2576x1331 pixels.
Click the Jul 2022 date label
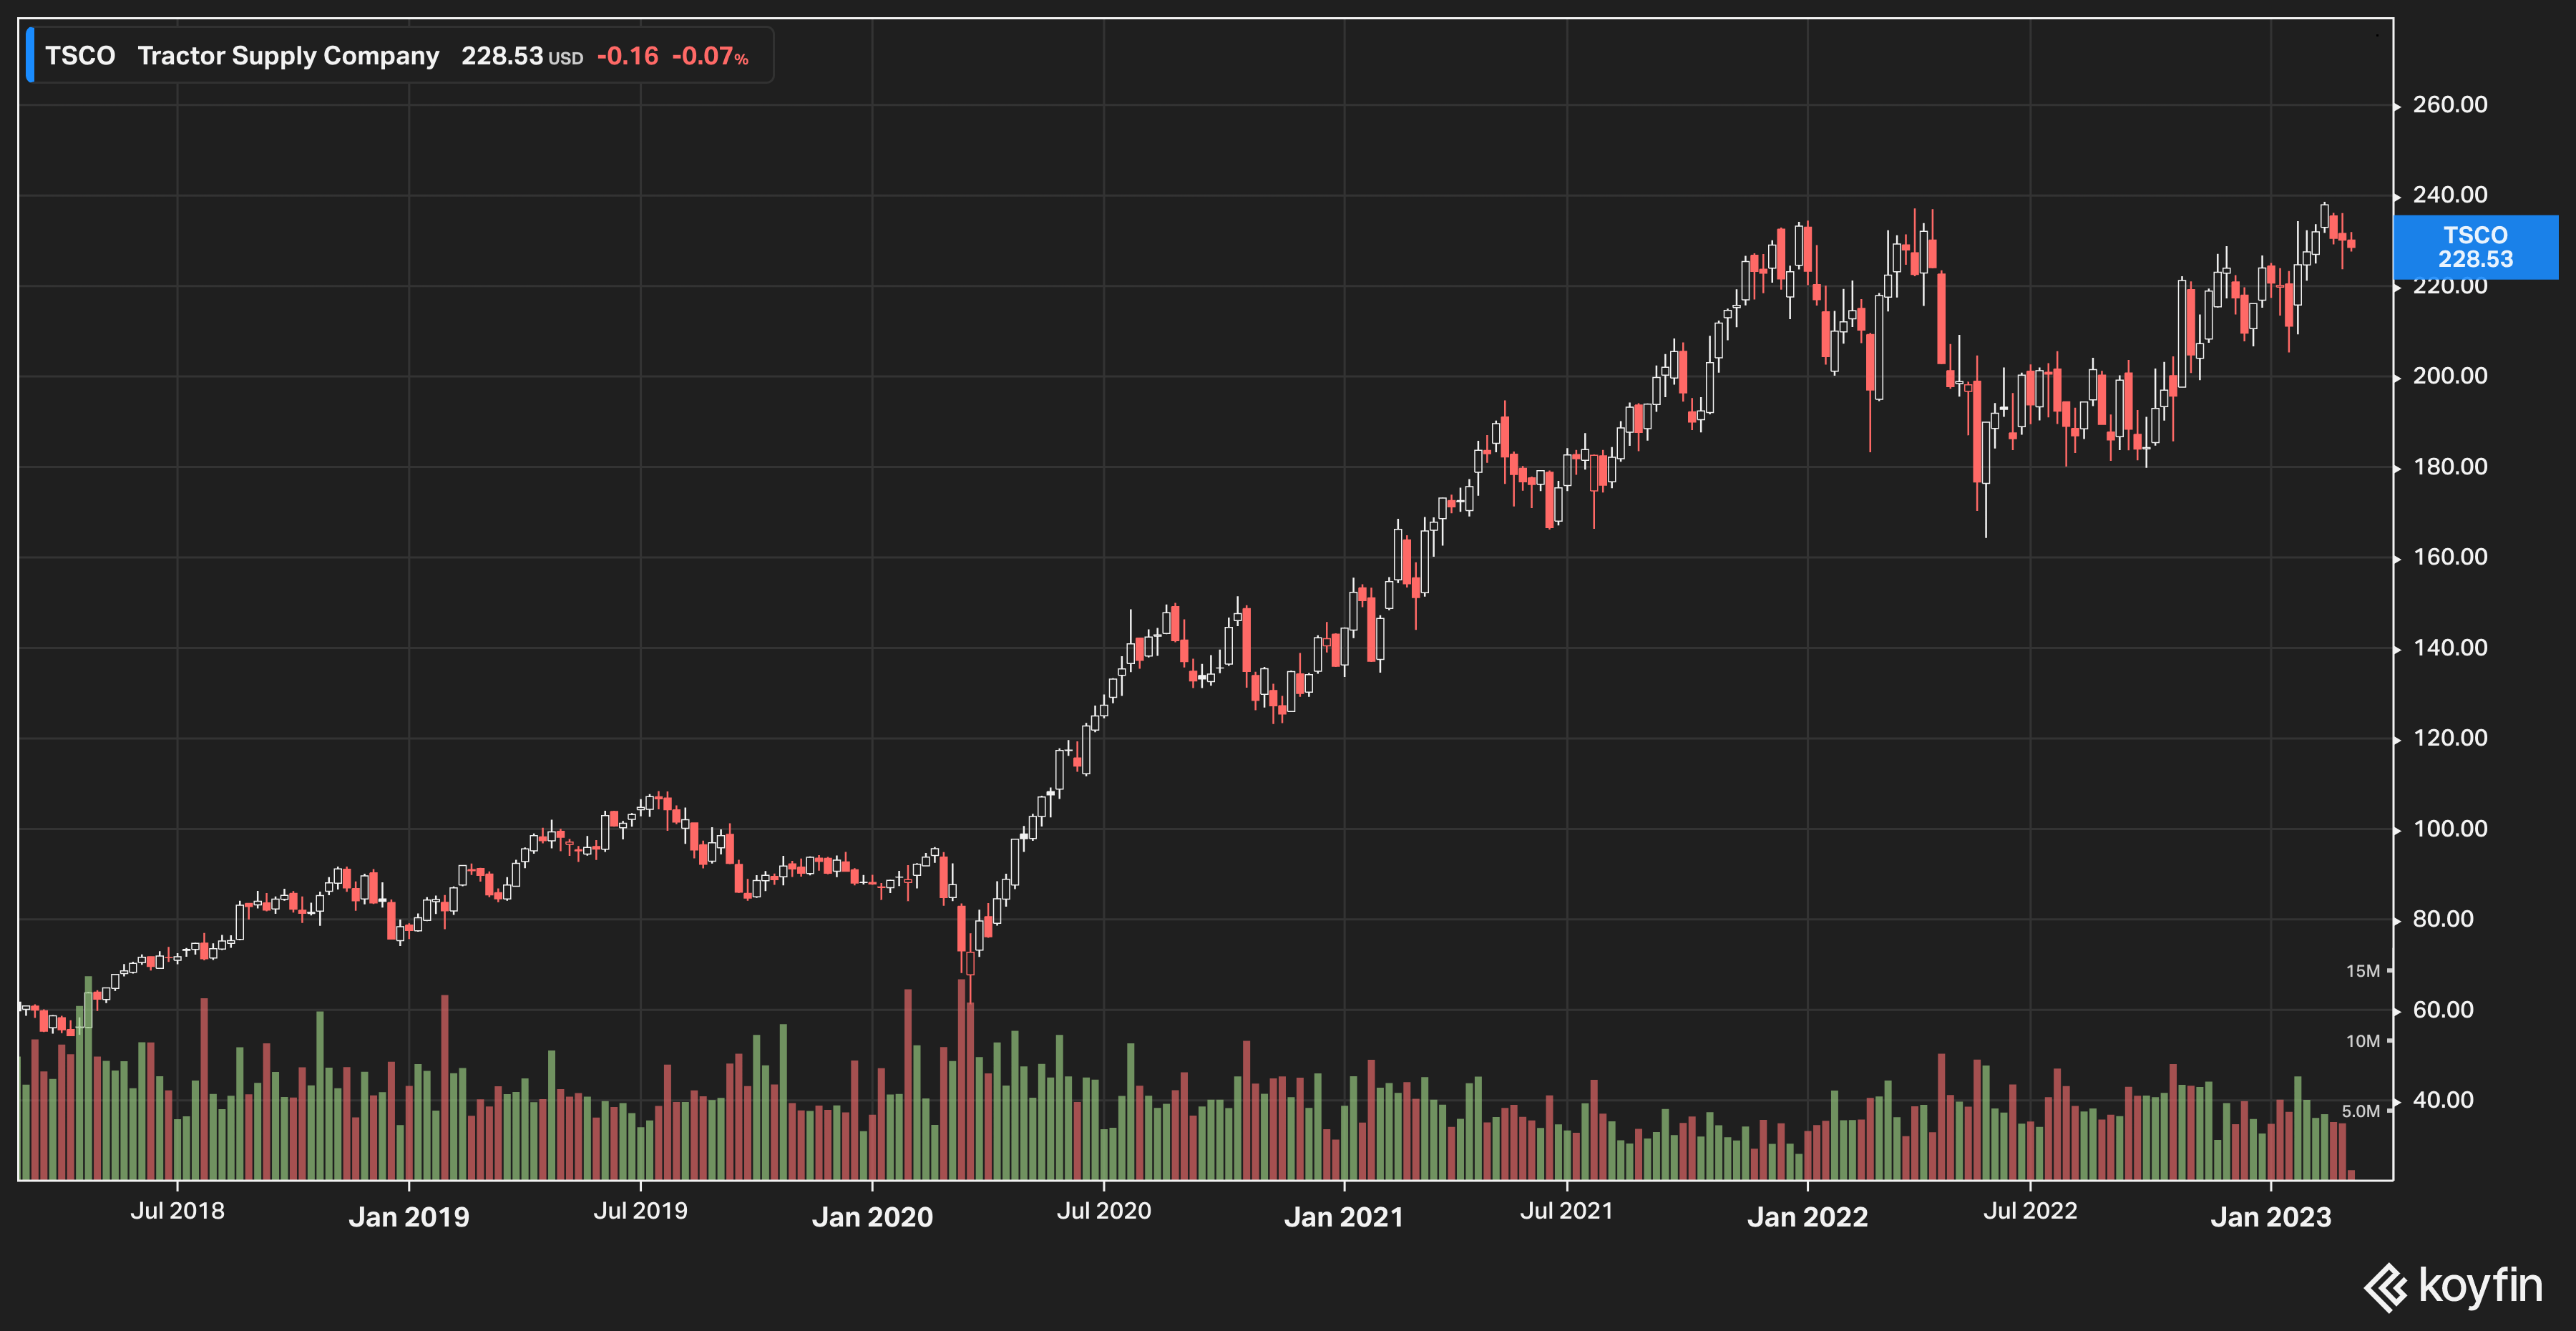point(2030,1211)
